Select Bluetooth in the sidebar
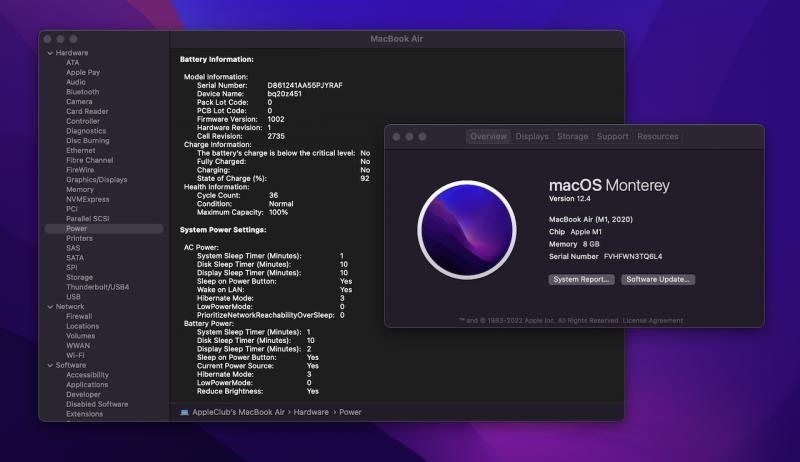Screen dimensions: 800x462 click(82, 92)
